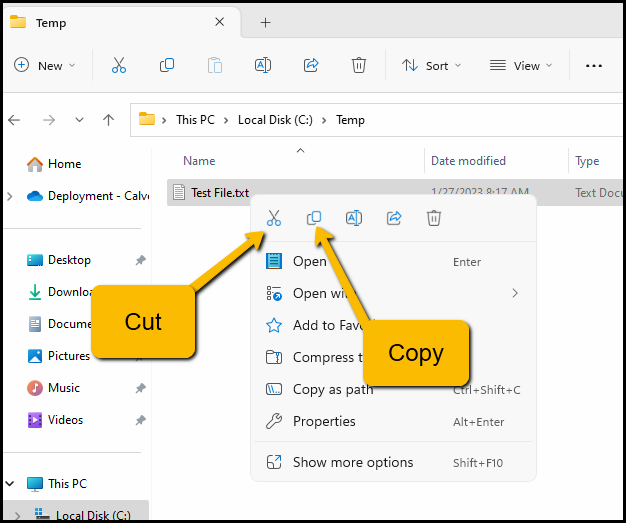Image resolution: width=626 pixels, height=523 pixels.
Task: Select Properties from the context menu
Action: (324, 421)
